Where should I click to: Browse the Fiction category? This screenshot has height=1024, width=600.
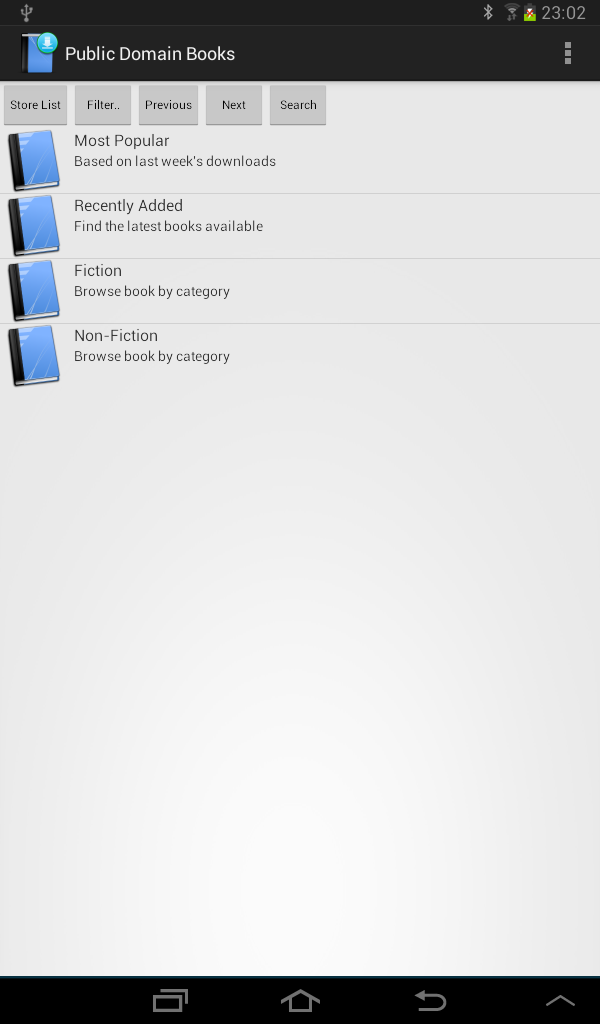(x=300, y=291)
